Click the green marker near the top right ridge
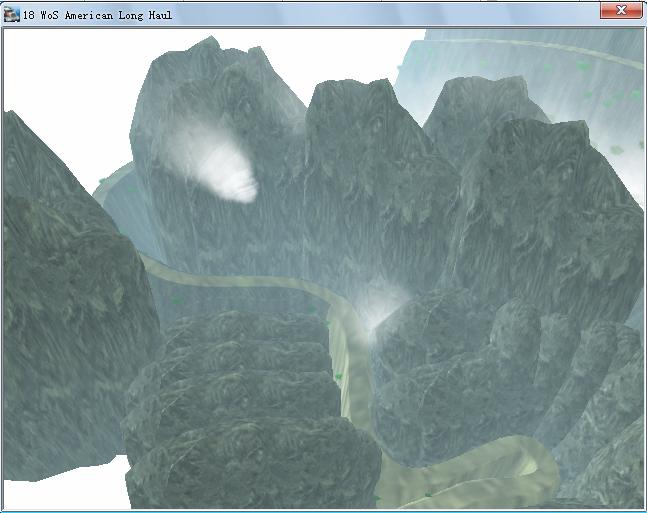This screenshot has height=513, width=647. tap(583, 66)
